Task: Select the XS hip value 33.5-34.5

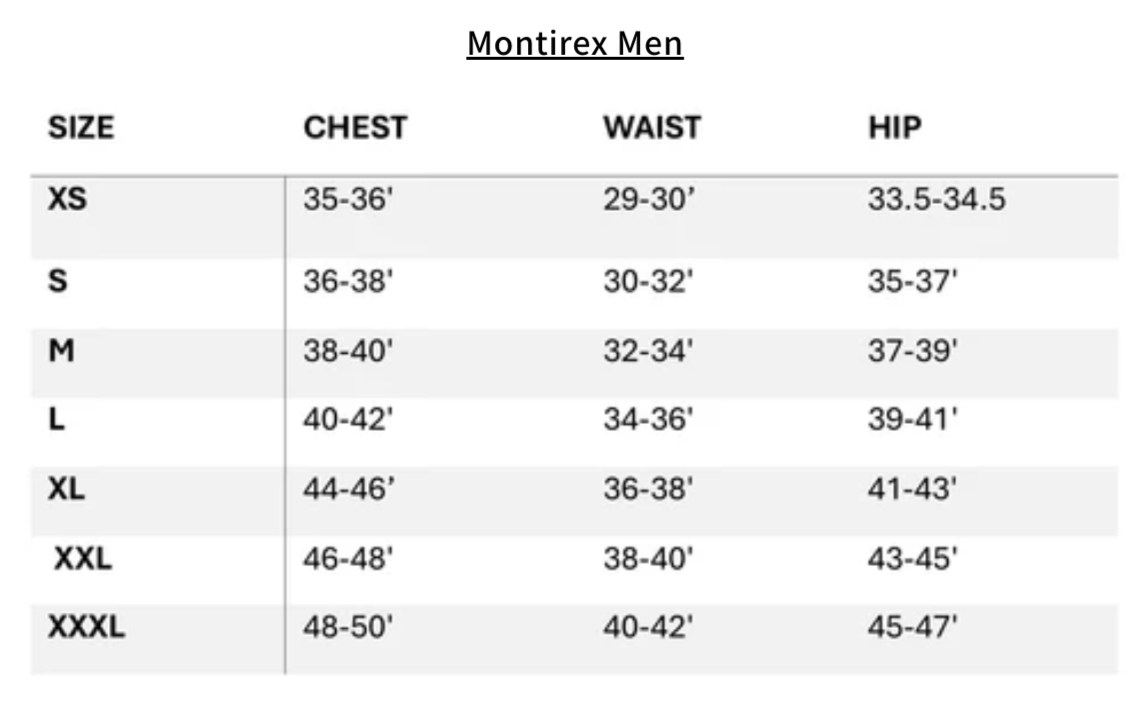Action: click(936, 200)
